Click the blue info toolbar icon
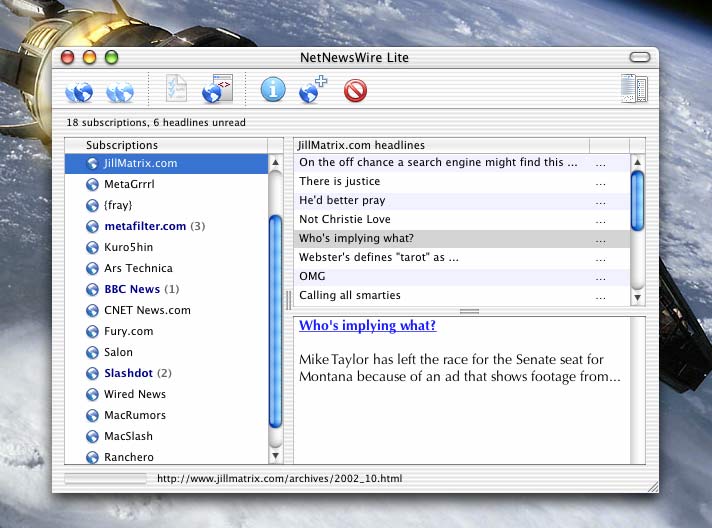Screen dimensions: 712x528 click(273, 89)
